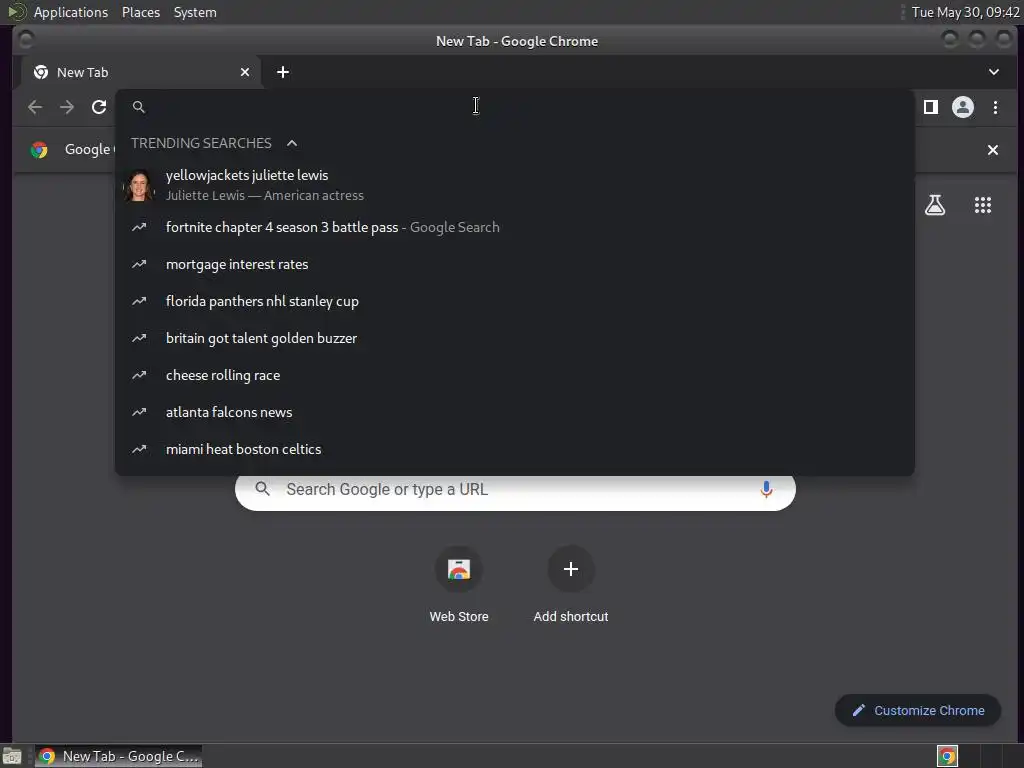The image size is (1024, 768).
Task: Click the show desktop taskbar icon
Action: (12, 756)
